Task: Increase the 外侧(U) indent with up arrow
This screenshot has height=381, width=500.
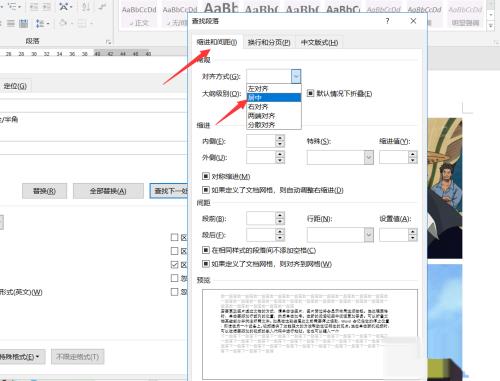Action: pos(280,154)
